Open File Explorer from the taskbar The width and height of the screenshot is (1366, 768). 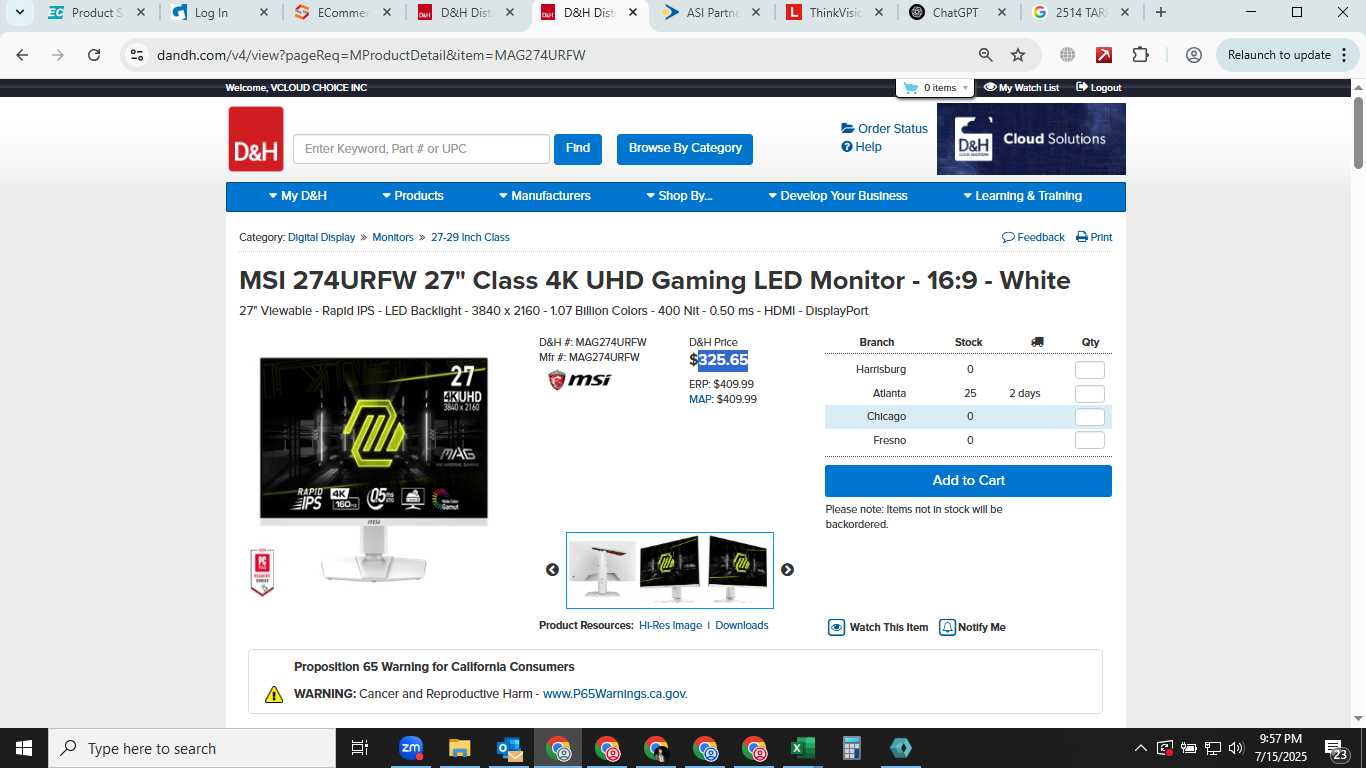point(460,748)
